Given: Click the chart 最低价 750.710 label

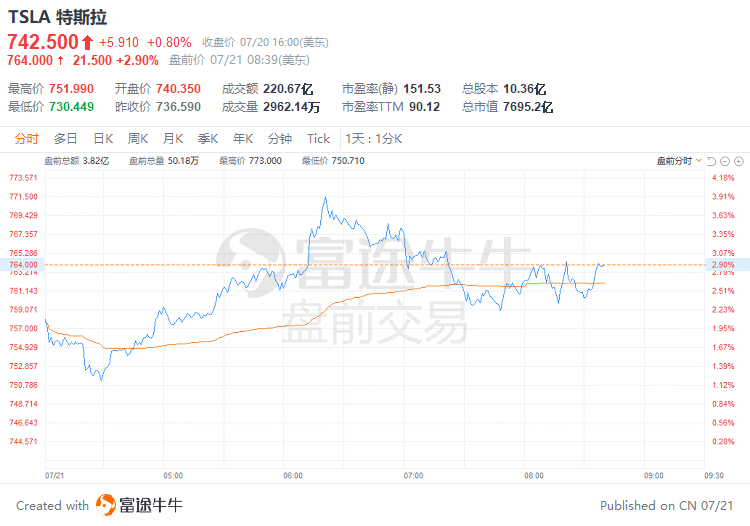Looking at the screenshot, I should (x=333, y=161).
